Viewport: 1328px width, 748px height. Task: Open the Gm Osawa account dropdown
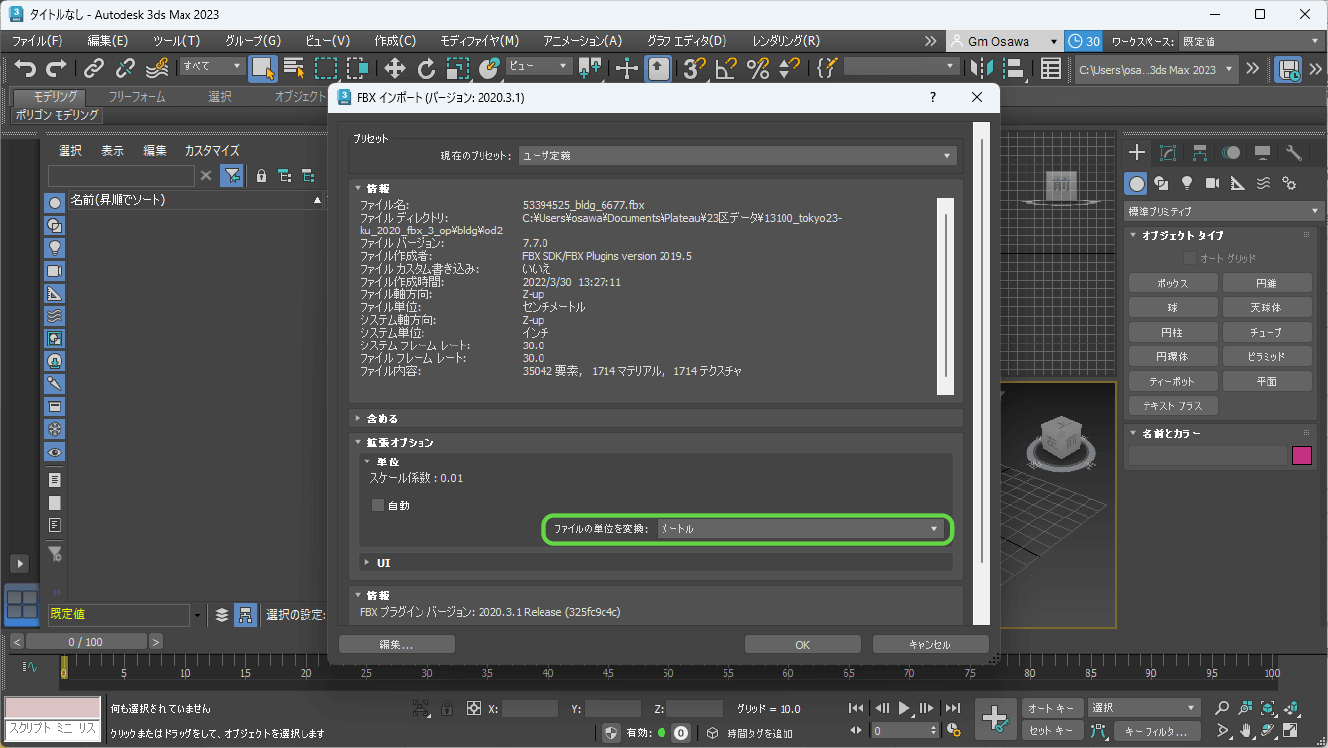(x=1004, y=41)
